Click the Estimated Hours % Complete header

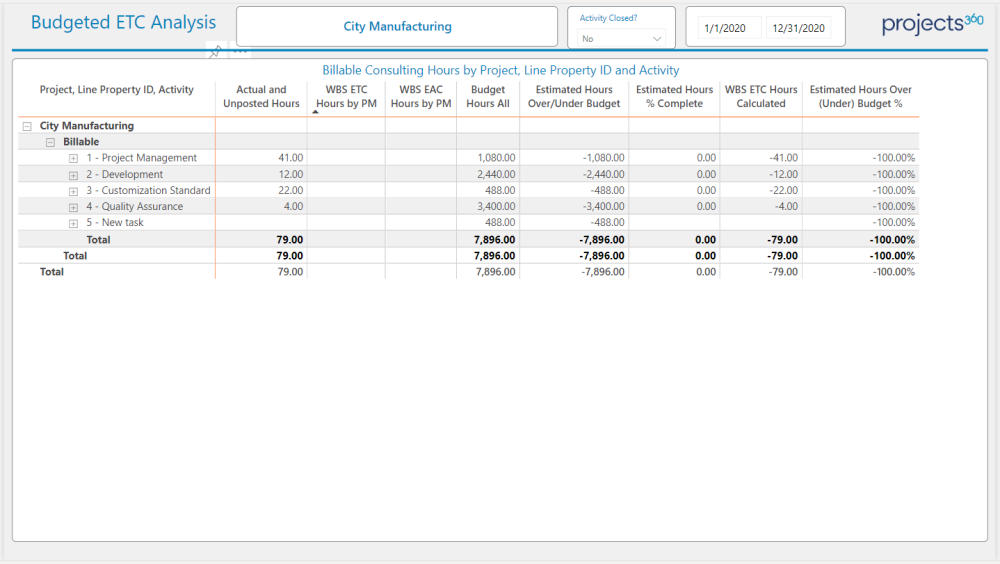click(674, 96)
